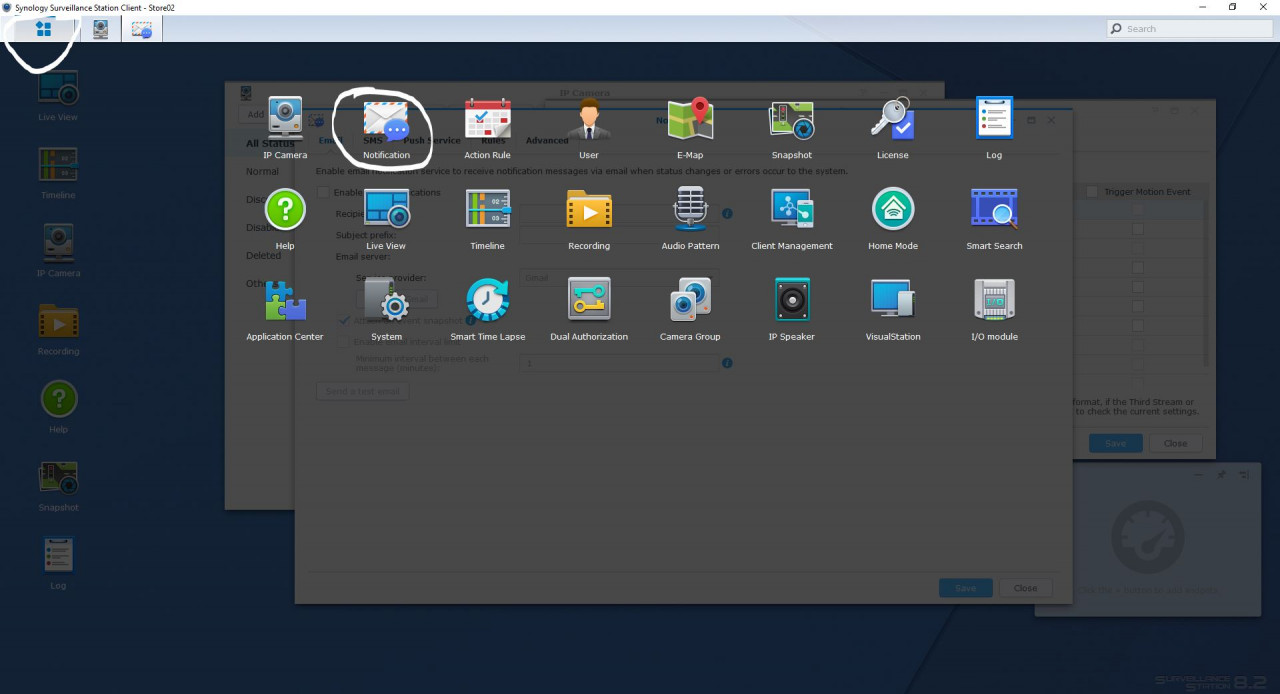Open IP Camera from main menu
Viewport: 1280px width, 694px height.
[x=285, y=128]
